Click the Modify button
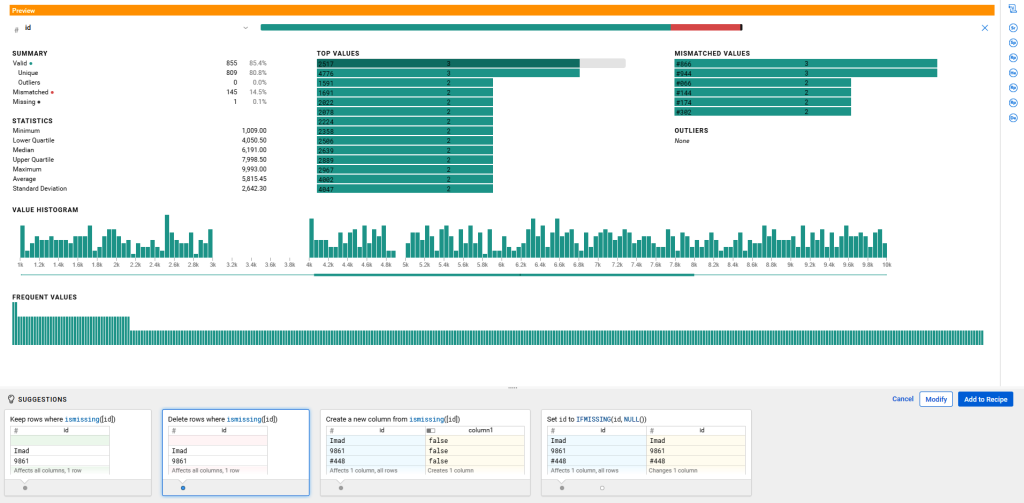Viewport: 1024px width, 503px height. 935,399
